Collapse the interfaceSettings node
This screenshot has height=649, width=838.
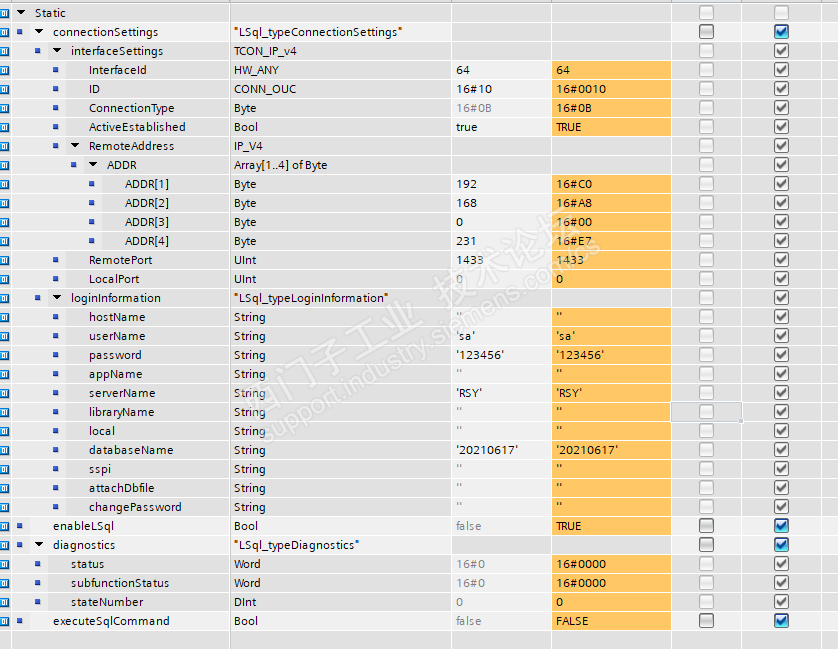(x=57, y=51)
